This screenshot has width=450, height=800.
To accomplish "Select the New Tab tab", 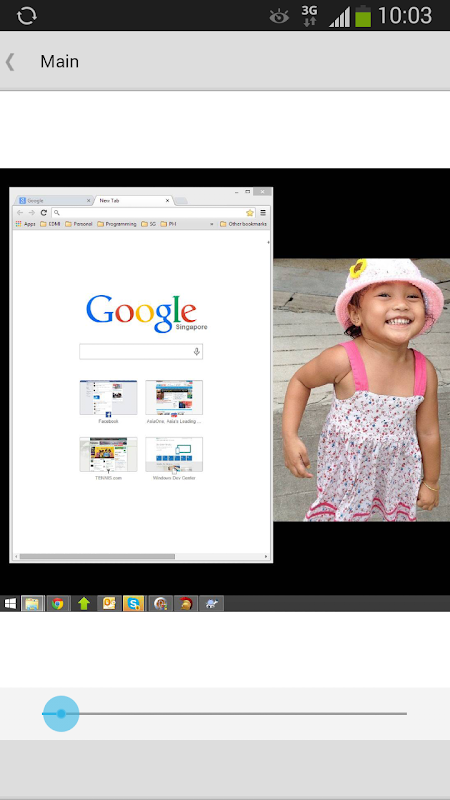I will (x=134, y=201).
